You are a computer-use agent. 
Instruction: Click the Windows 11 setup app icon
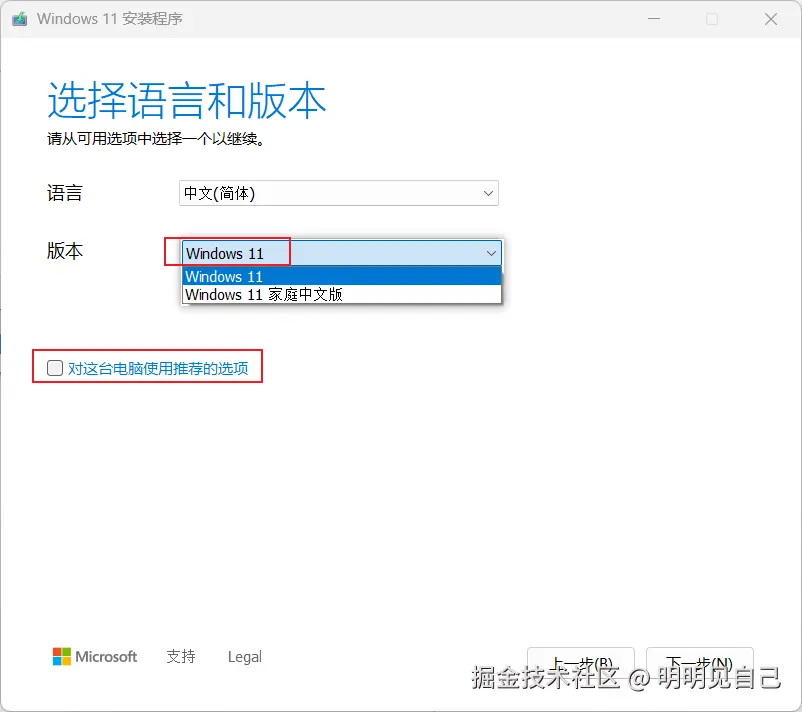[19, 19]
